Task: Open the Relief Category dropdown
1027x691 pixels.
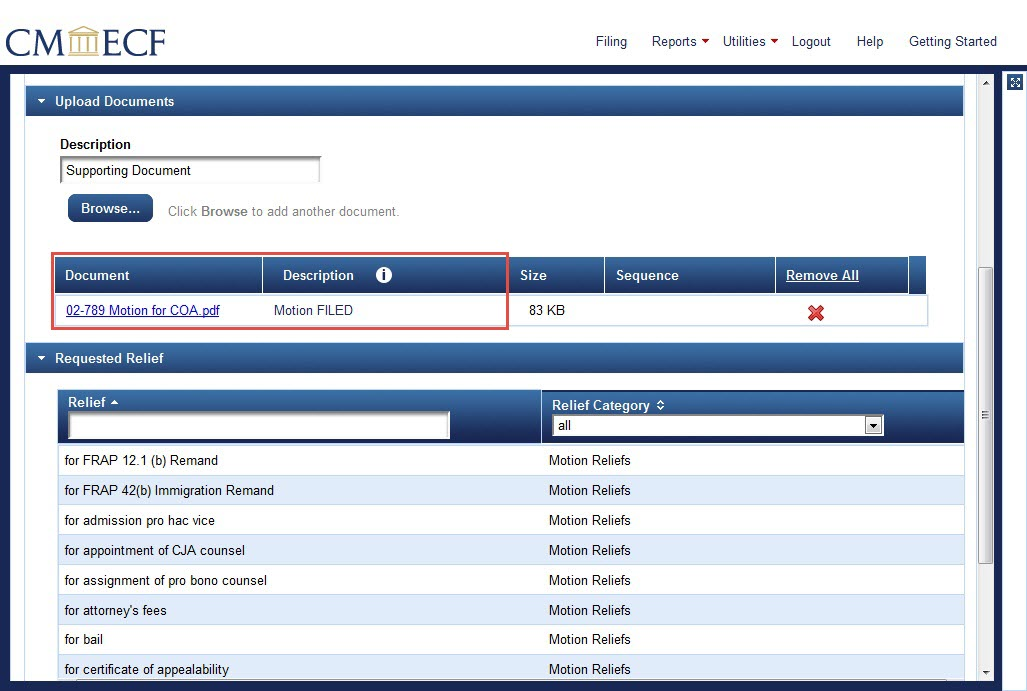Action: point(873,426)
